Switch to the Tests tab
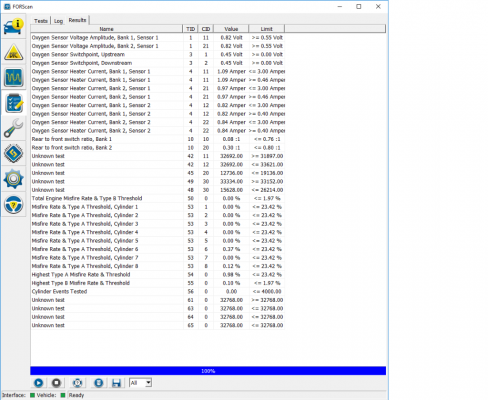 coord(41,21)
